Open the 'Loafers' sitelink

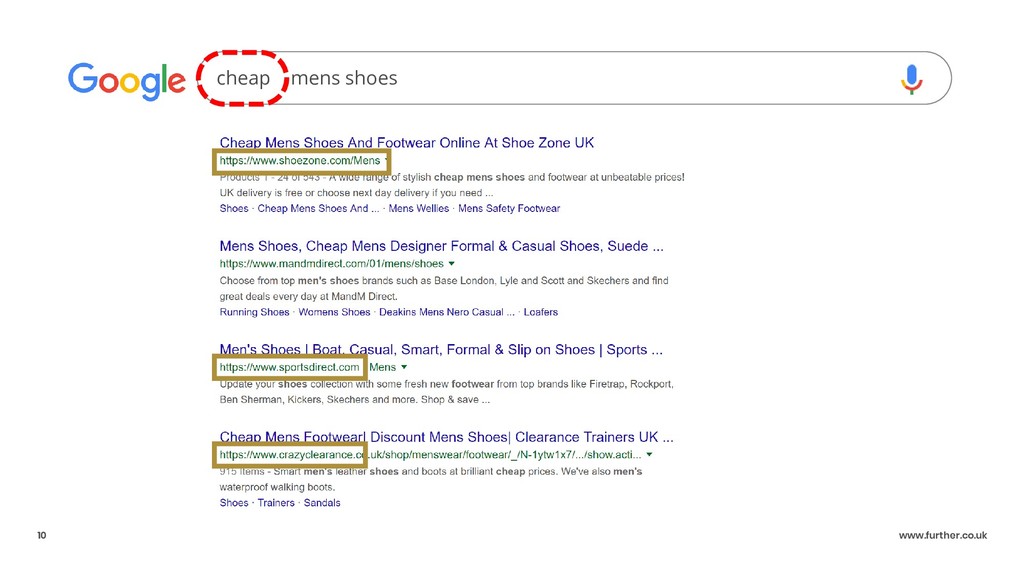541,312
